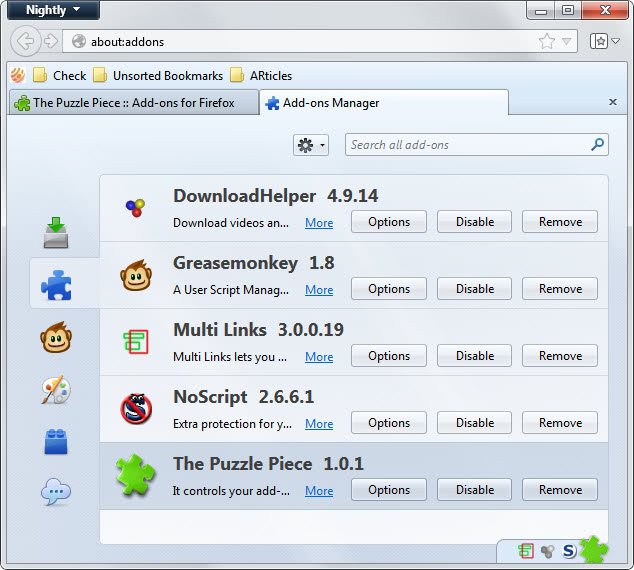The width and height of the screenshot is (634, 570).
Task: Open The Puzzle Piece Options
Action: [389, 490]
